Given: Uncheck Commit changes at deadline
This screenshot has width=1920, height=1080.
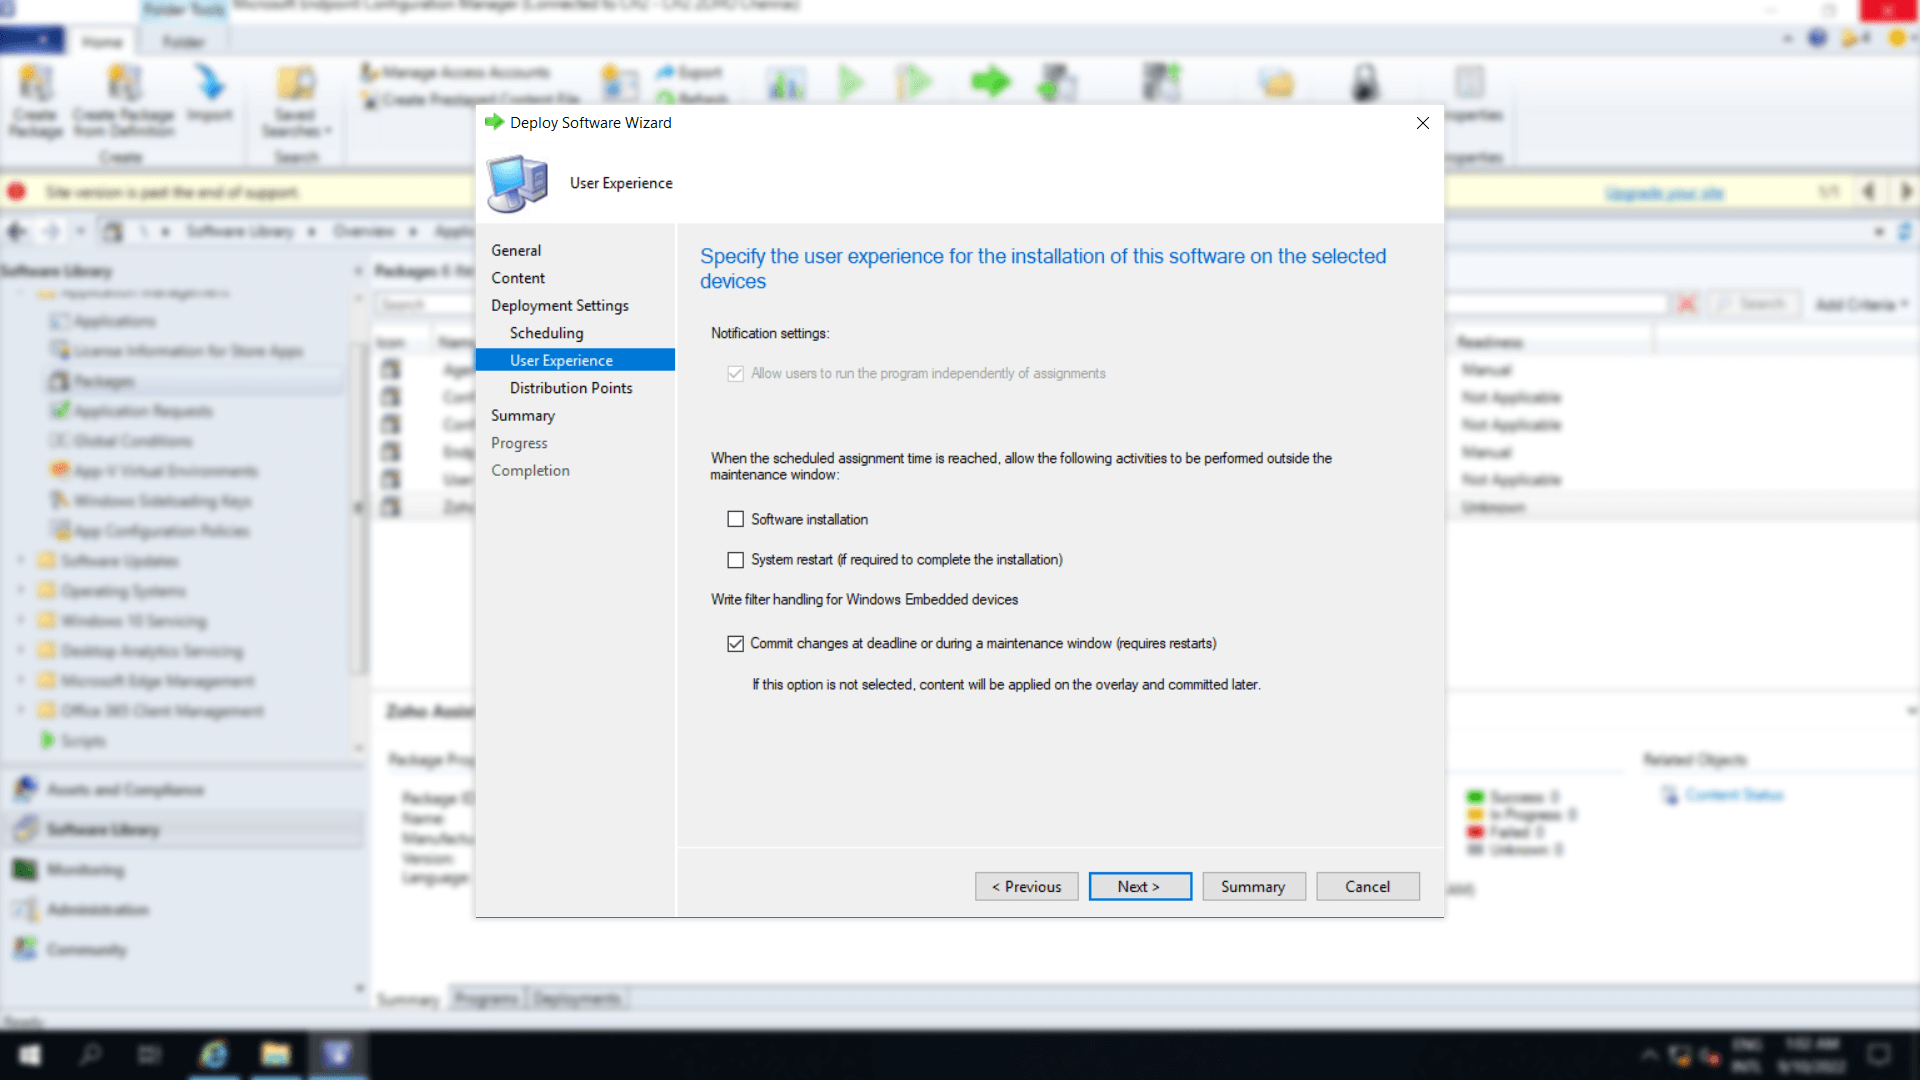Looking at the screenshot, I should (x=736, y=643).
